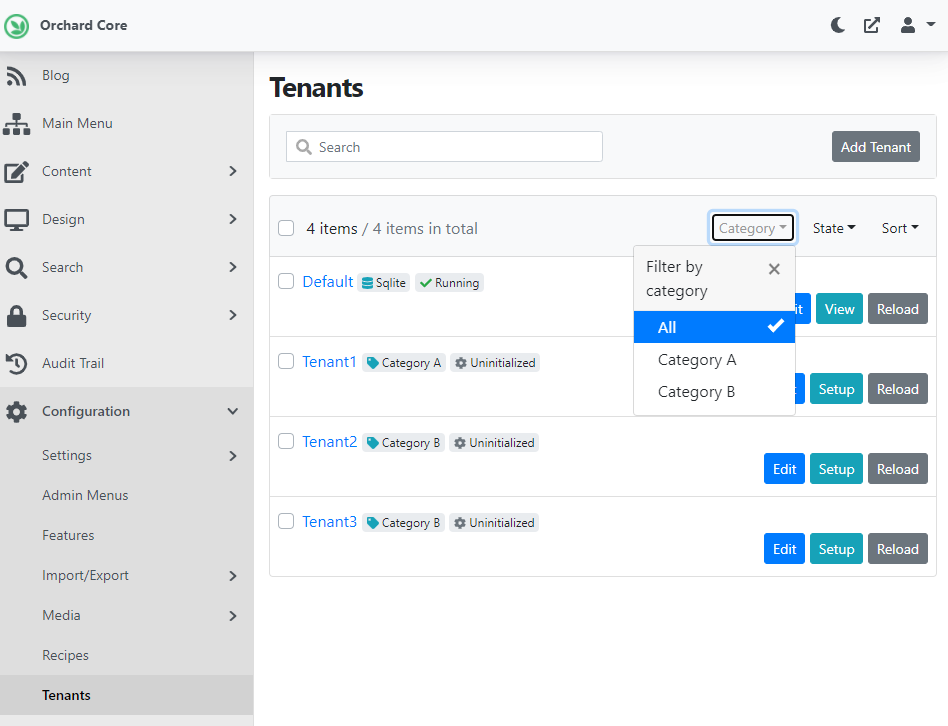Click Setup button for Tenant1

coord(836,389)
